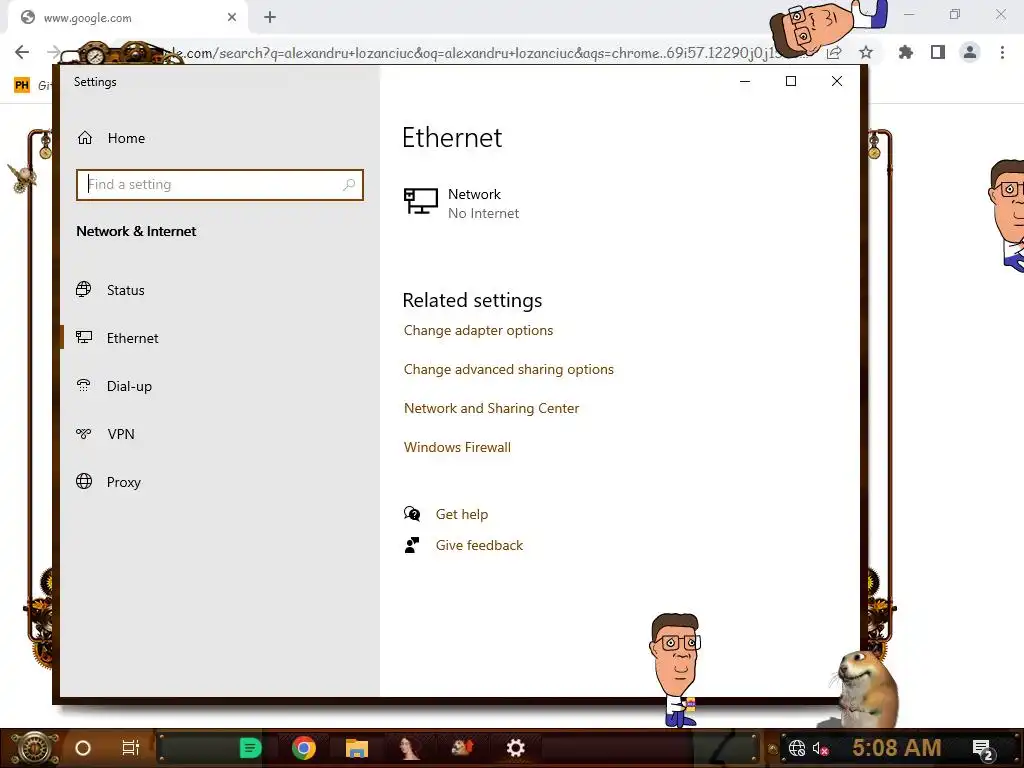1024x768 pixels.
Task: Open the steampunk Start button
Action: (x=35, y=748)
